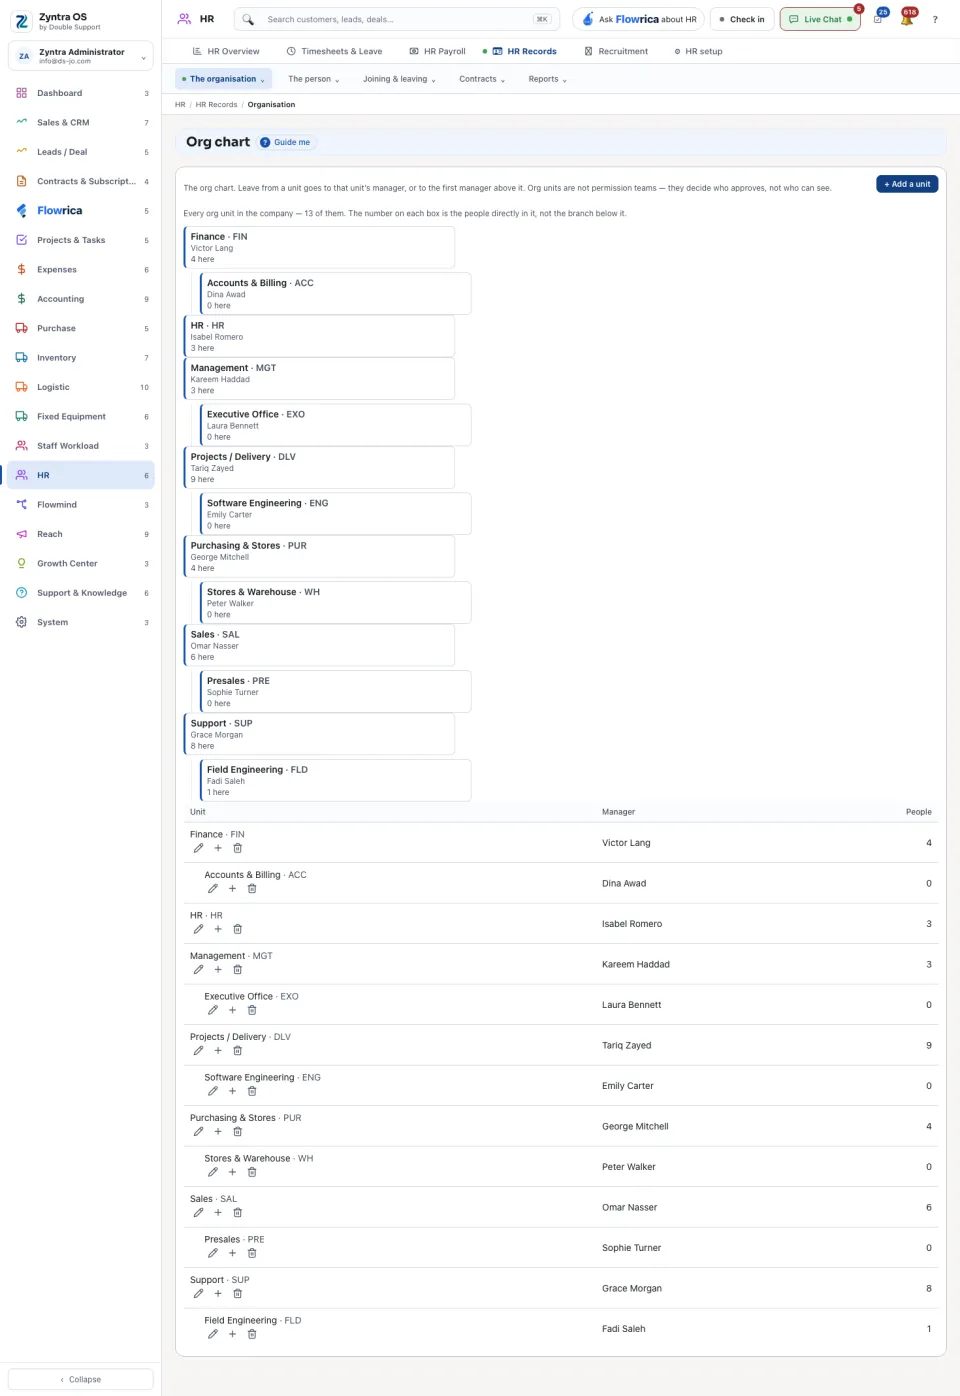Open Sales & CRM in sidebar
The image size is (960, 1396).
pos(81,122)
